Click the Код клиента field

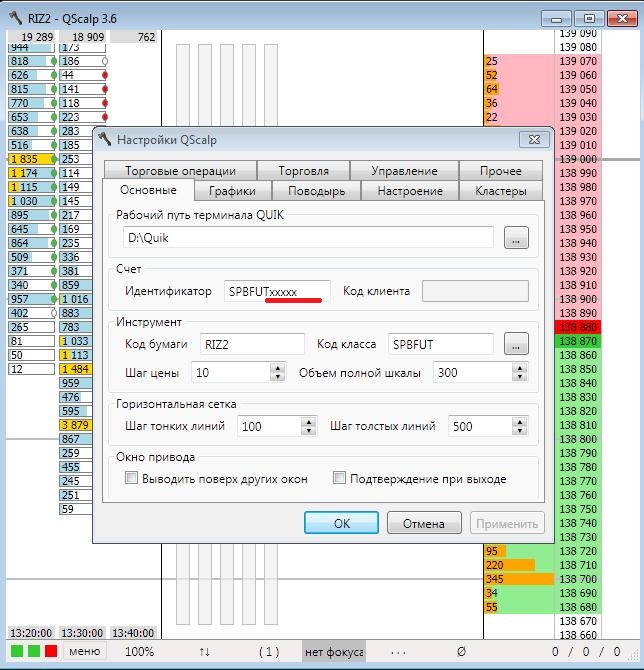(475, 291)
